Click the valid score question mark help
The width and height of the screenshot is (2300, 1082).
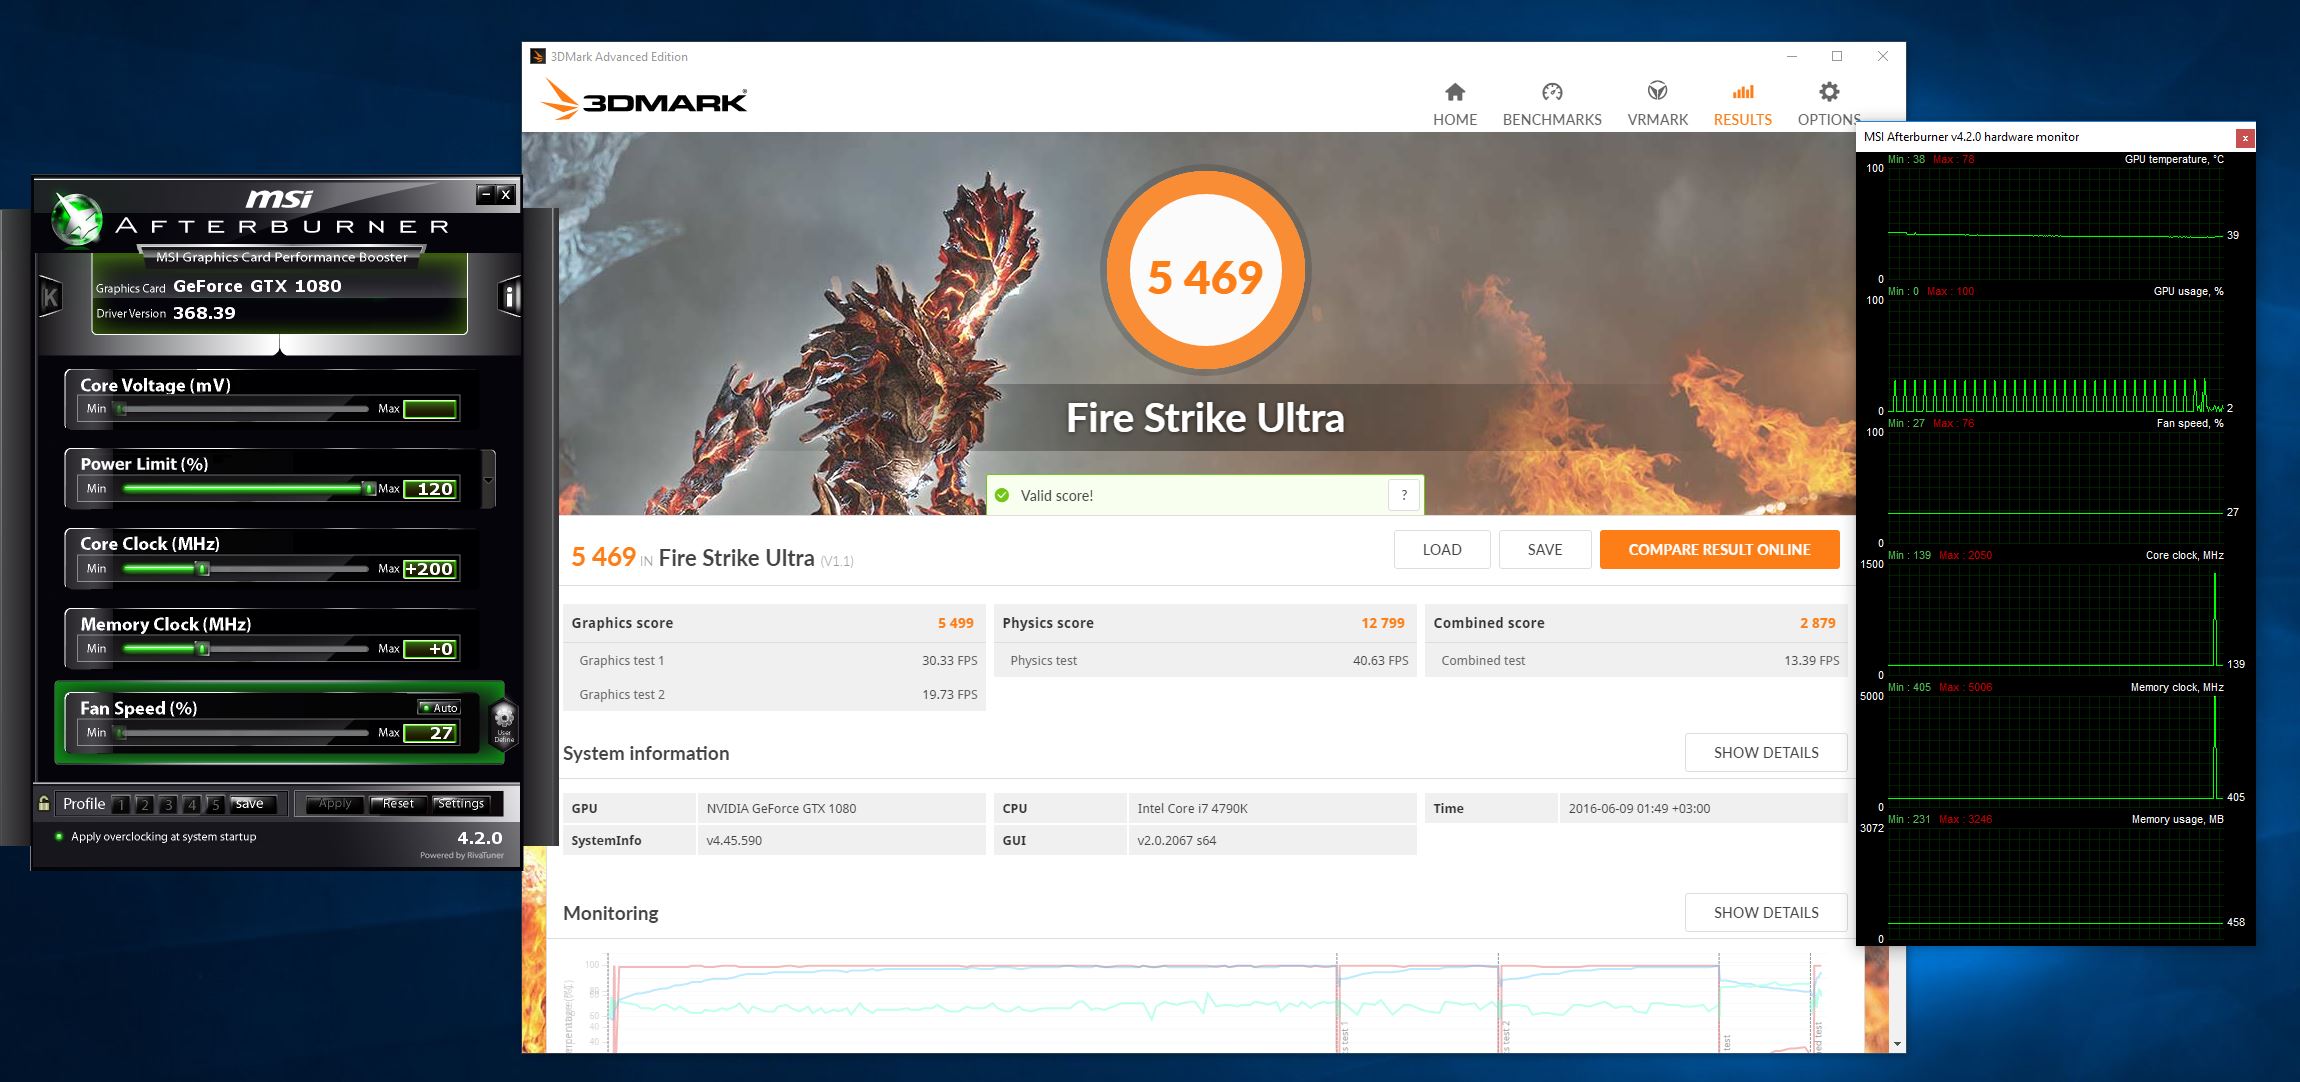1403,495
